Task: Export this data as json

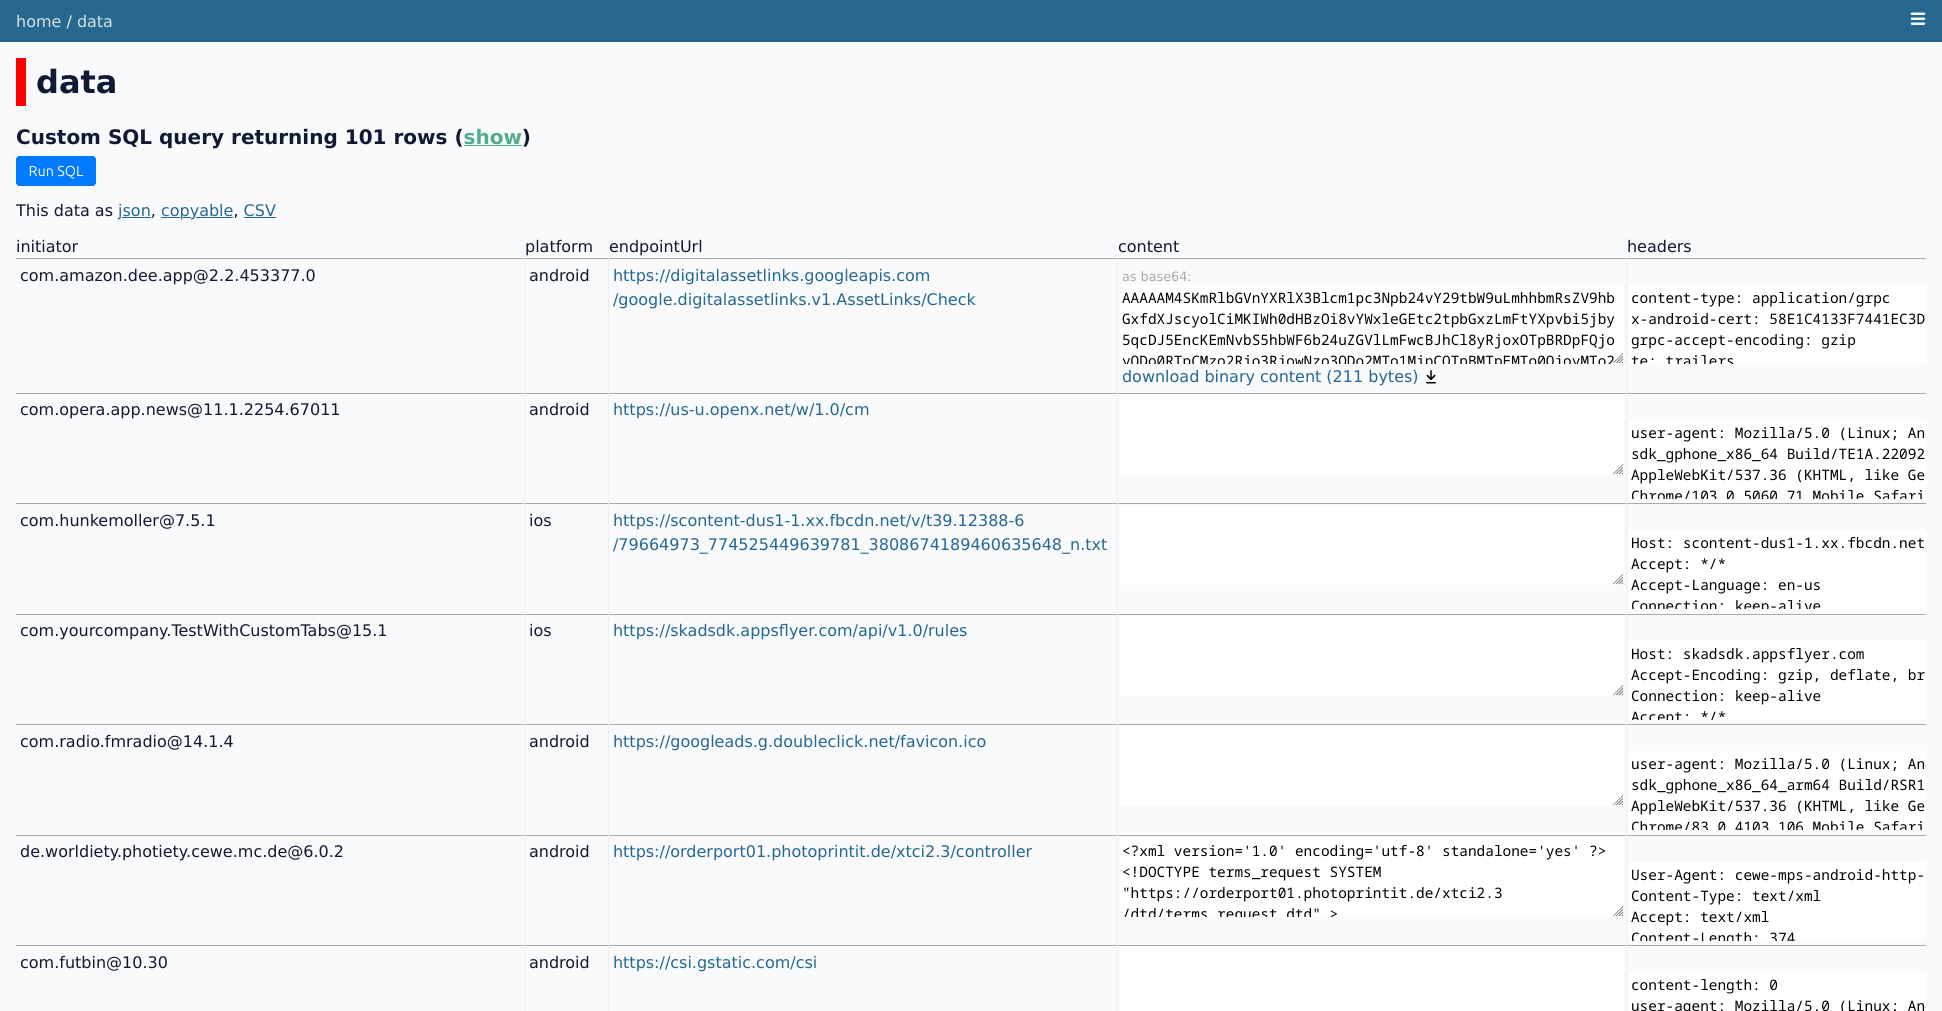Action: point(133,210)
